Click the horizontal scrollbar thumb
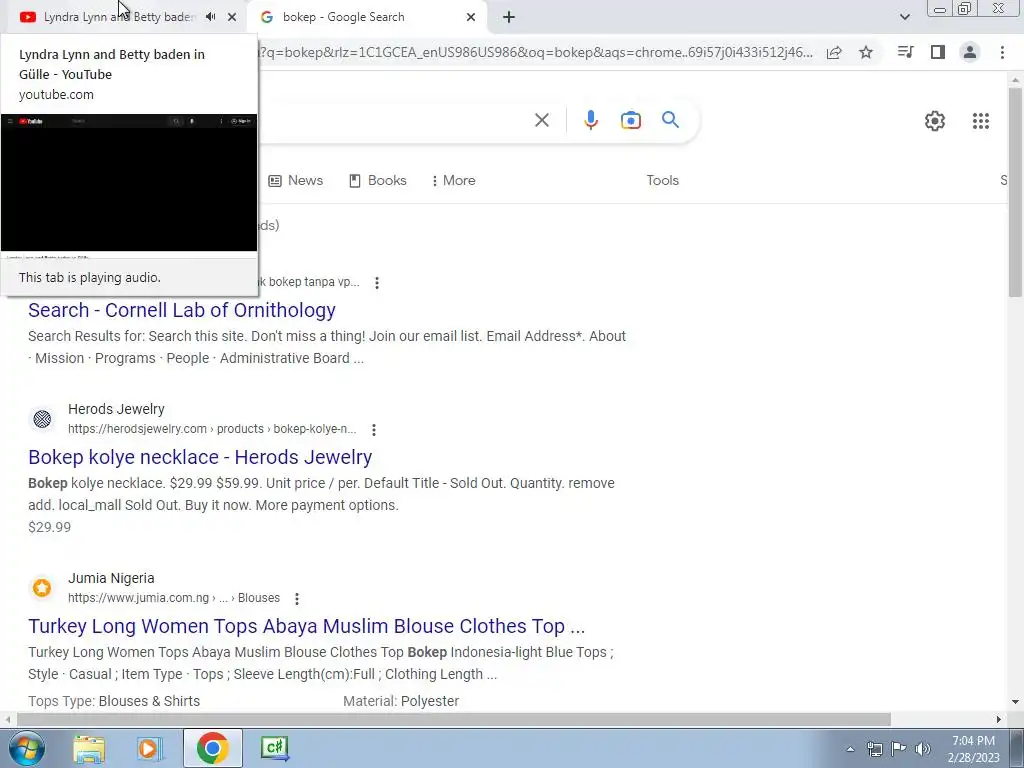This screenshot has width=1024, height=768. [454, 720]
